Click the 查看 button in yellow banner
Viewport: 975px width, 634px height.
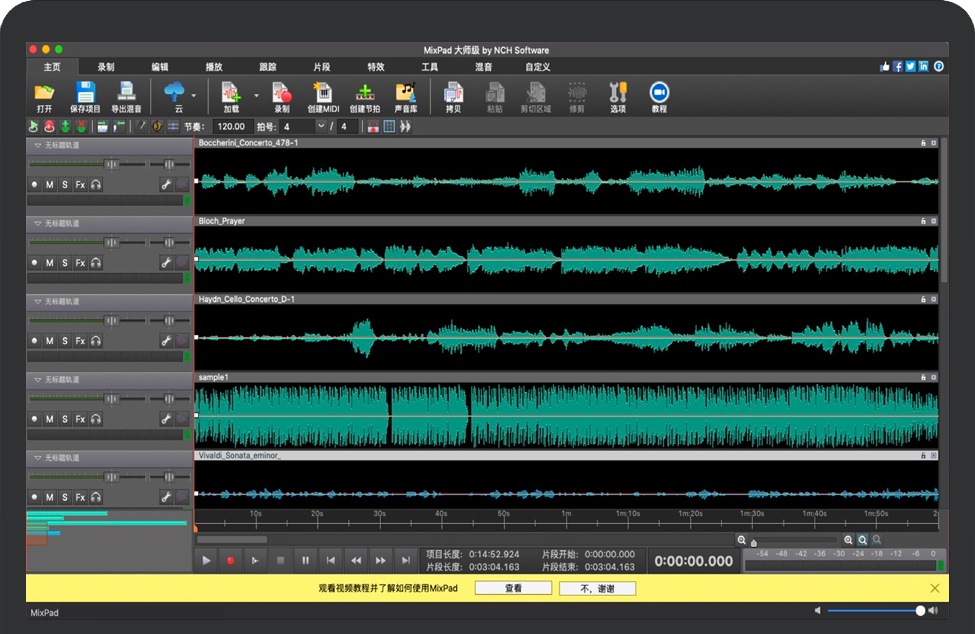click(x=513, y=589)
